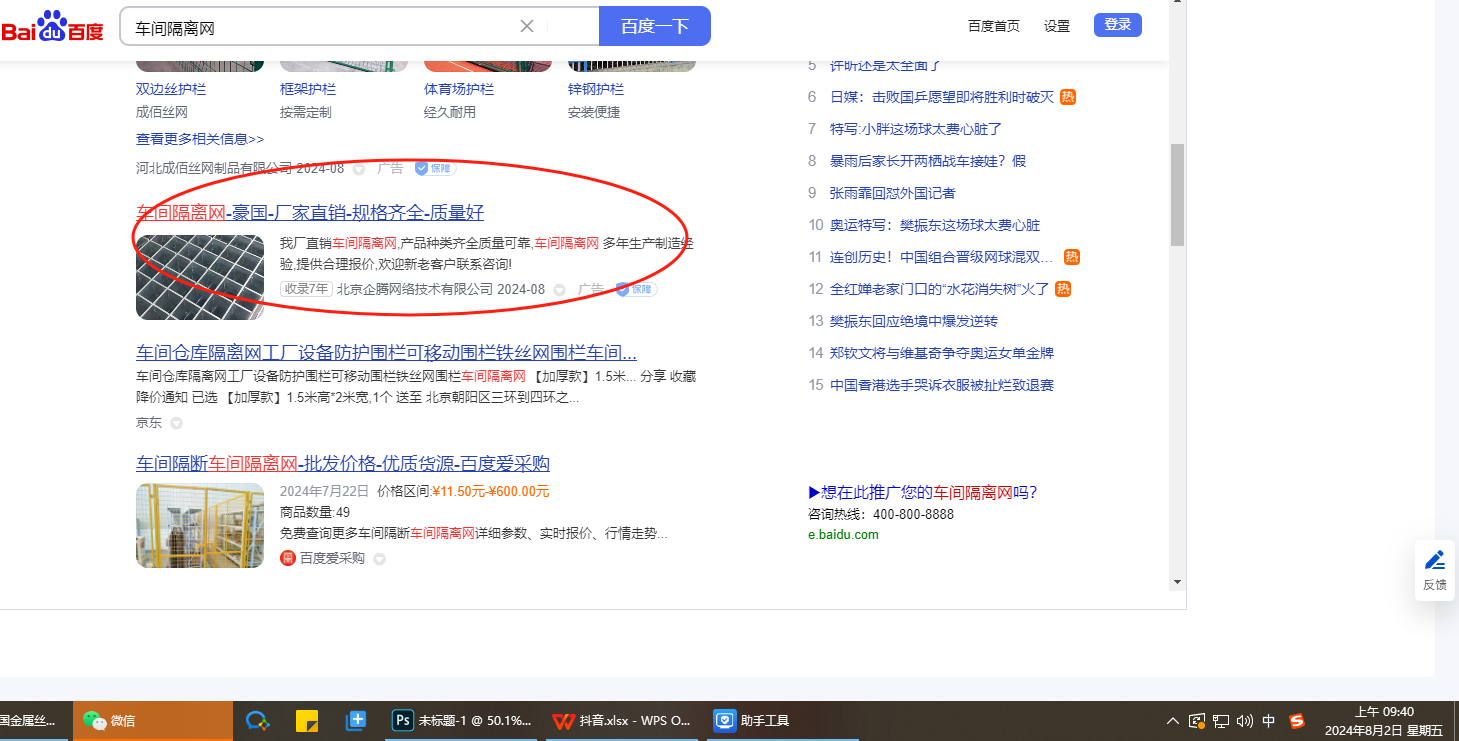This screenshot has width=1459, height=741.
Task: Expand dropdown arrow after 河北成佰丝网制品有限公司
Action: point(359,169)
